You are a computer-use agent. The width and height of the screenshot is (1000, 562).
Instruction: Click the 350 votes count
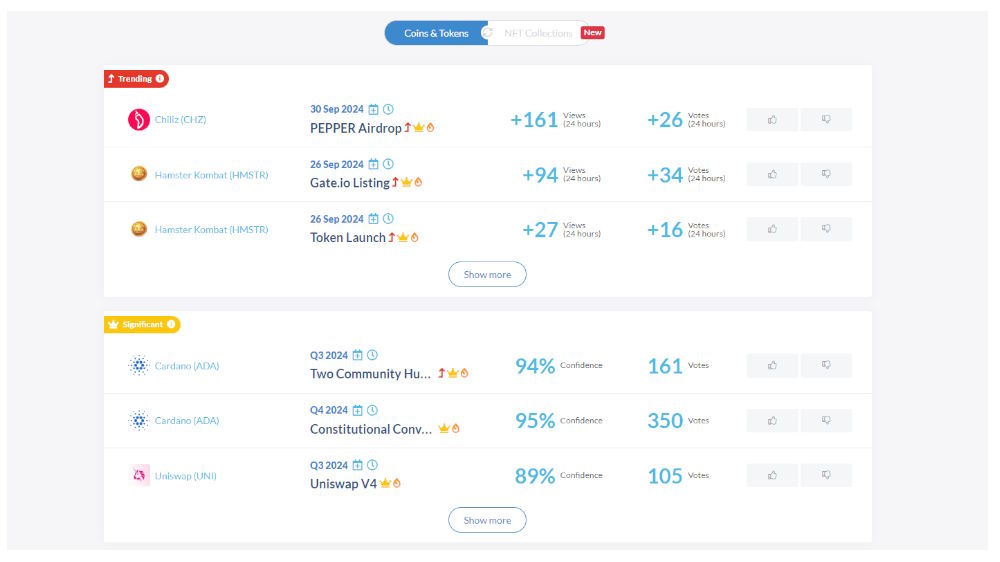pos(665,421)
